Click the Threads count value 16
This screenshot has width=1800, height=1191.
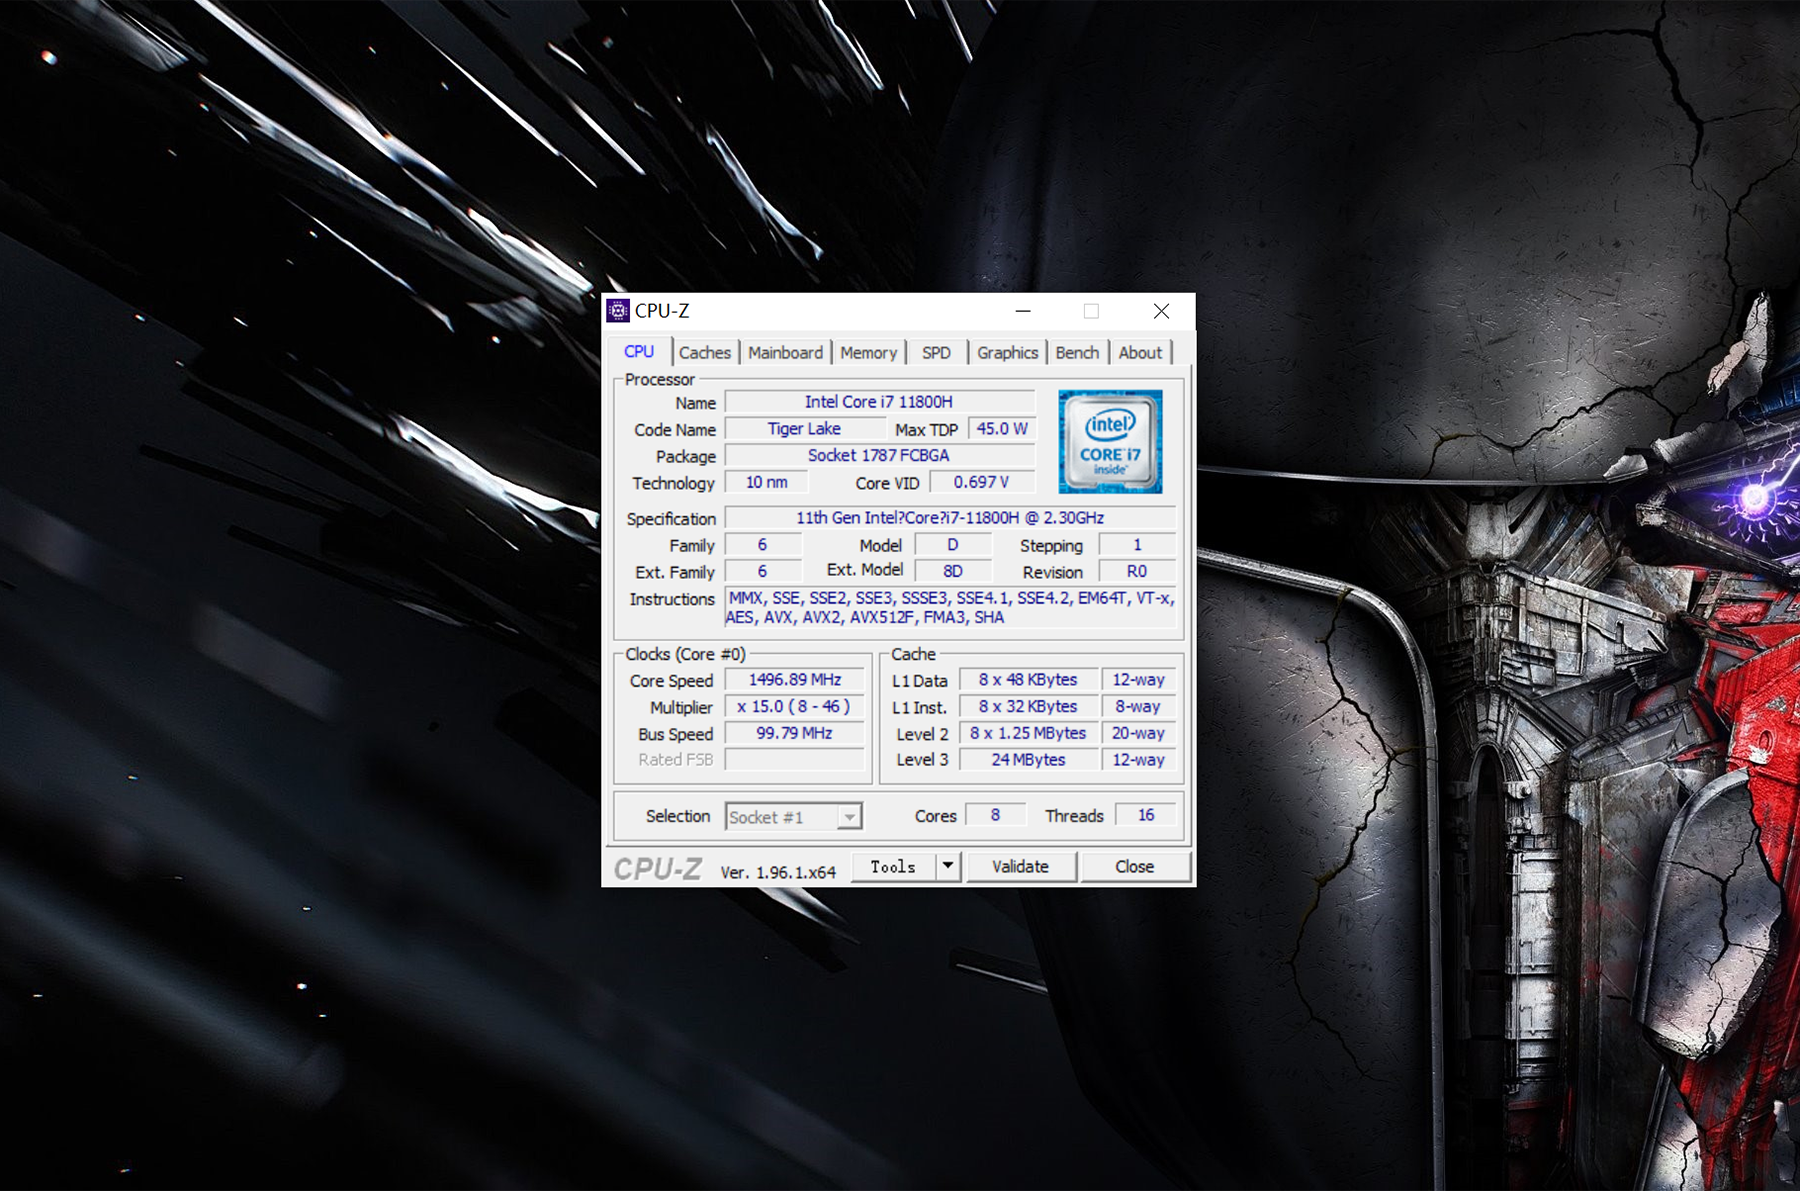[1146, 815]
